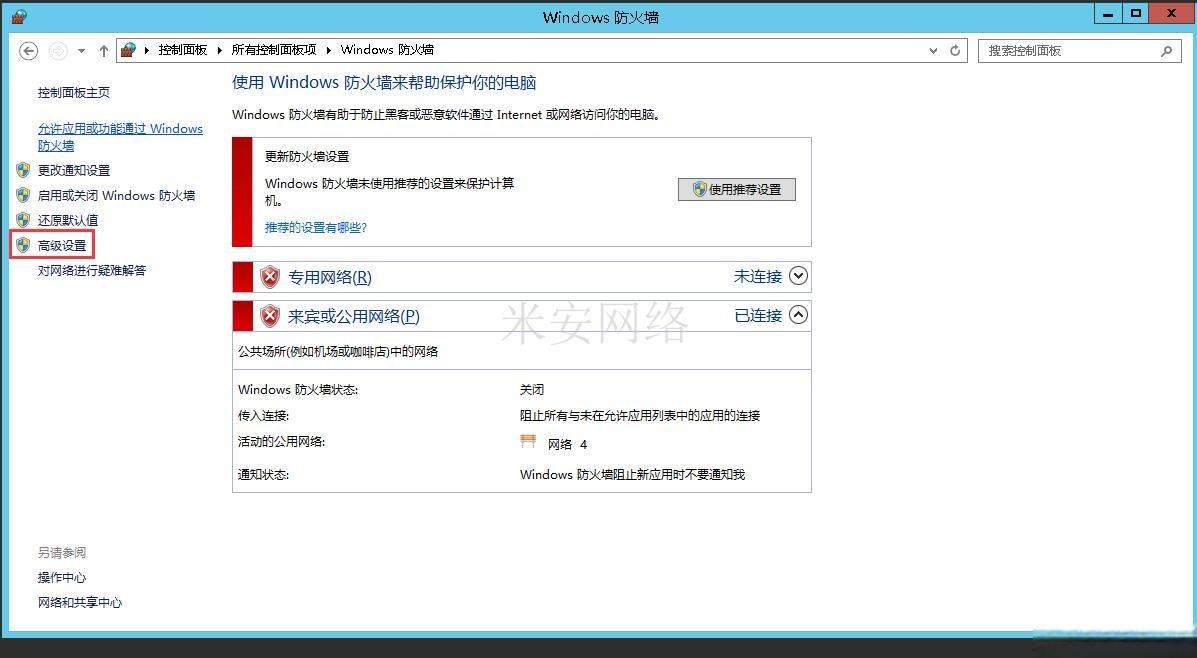The image size is (1197, 658).
Task: Click the 活动的公用网络: label
Action: click(282, 442)
